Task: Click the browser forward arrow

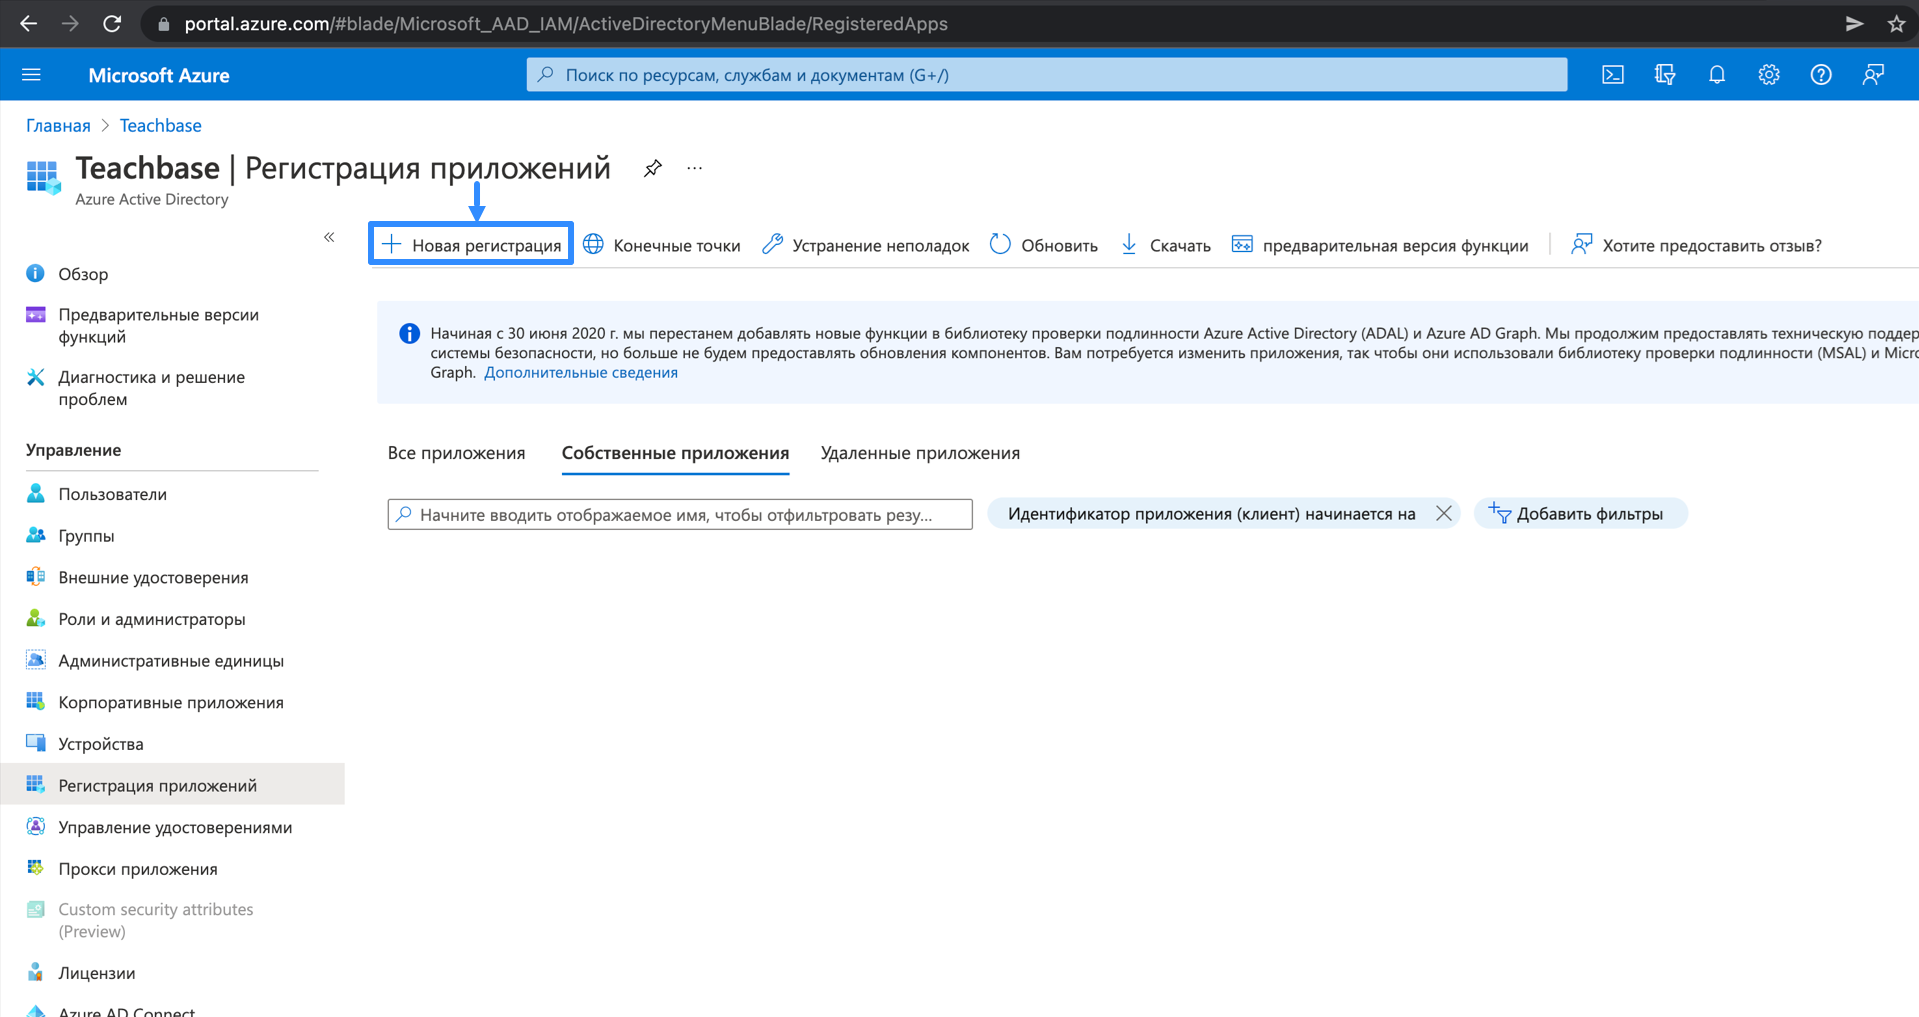Action: [70, 24]
